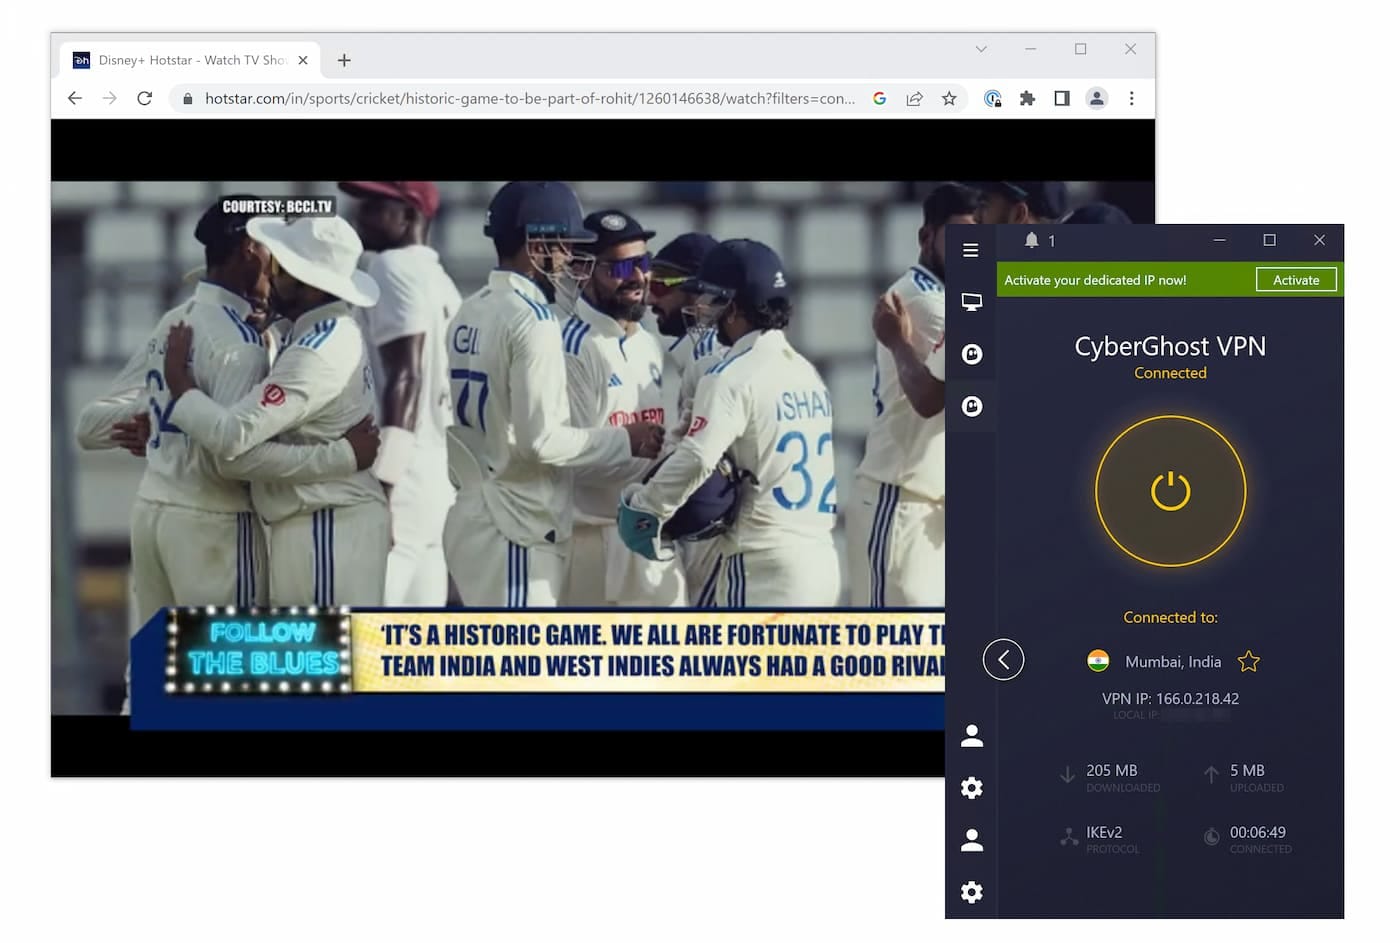
Task: Collapse the CyberGhost panel with the chevron
Action: pos(1003,659)
